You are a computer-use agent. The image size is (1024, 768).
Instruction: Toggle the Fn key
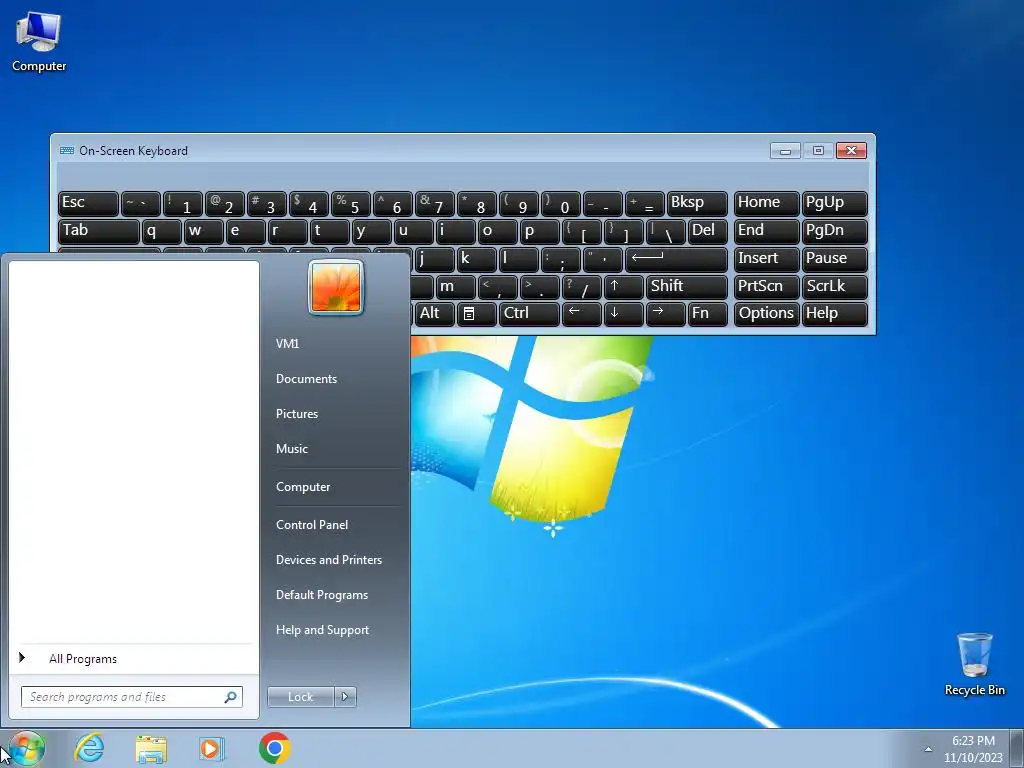[707, 313]
